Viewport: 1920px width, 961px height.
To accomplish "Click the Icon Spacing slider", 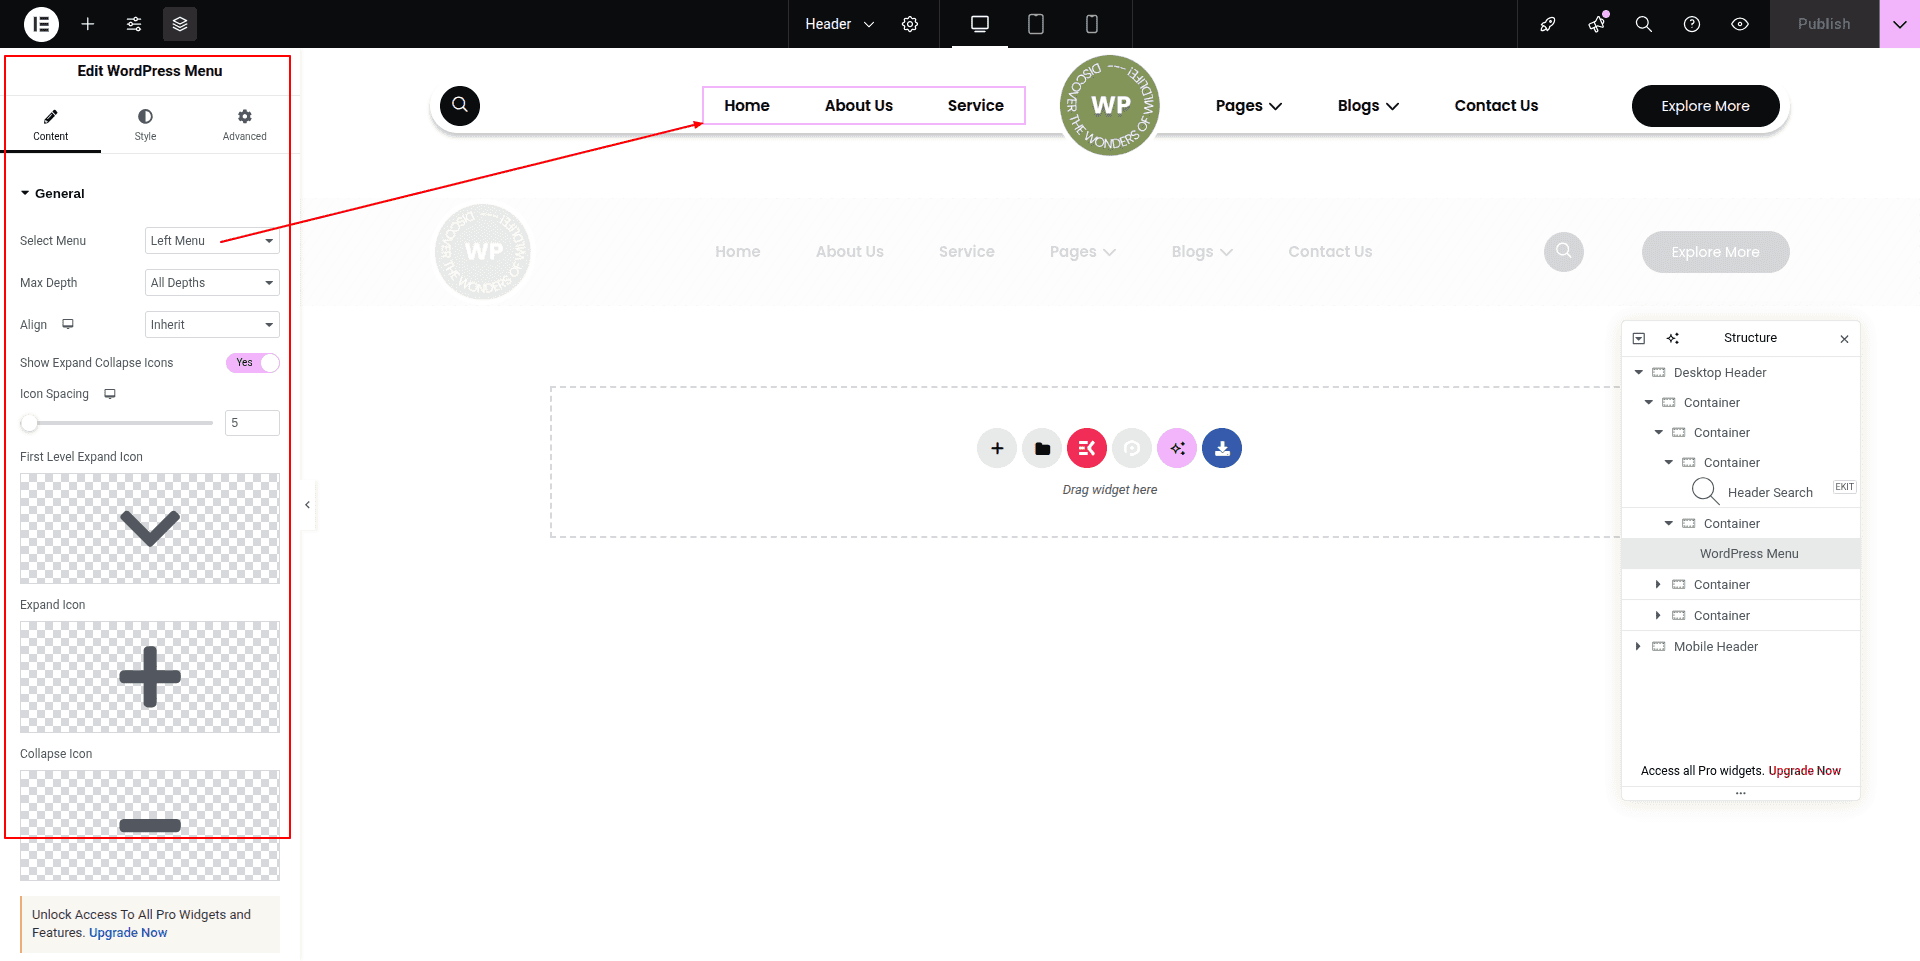I will tap(120, 423).
